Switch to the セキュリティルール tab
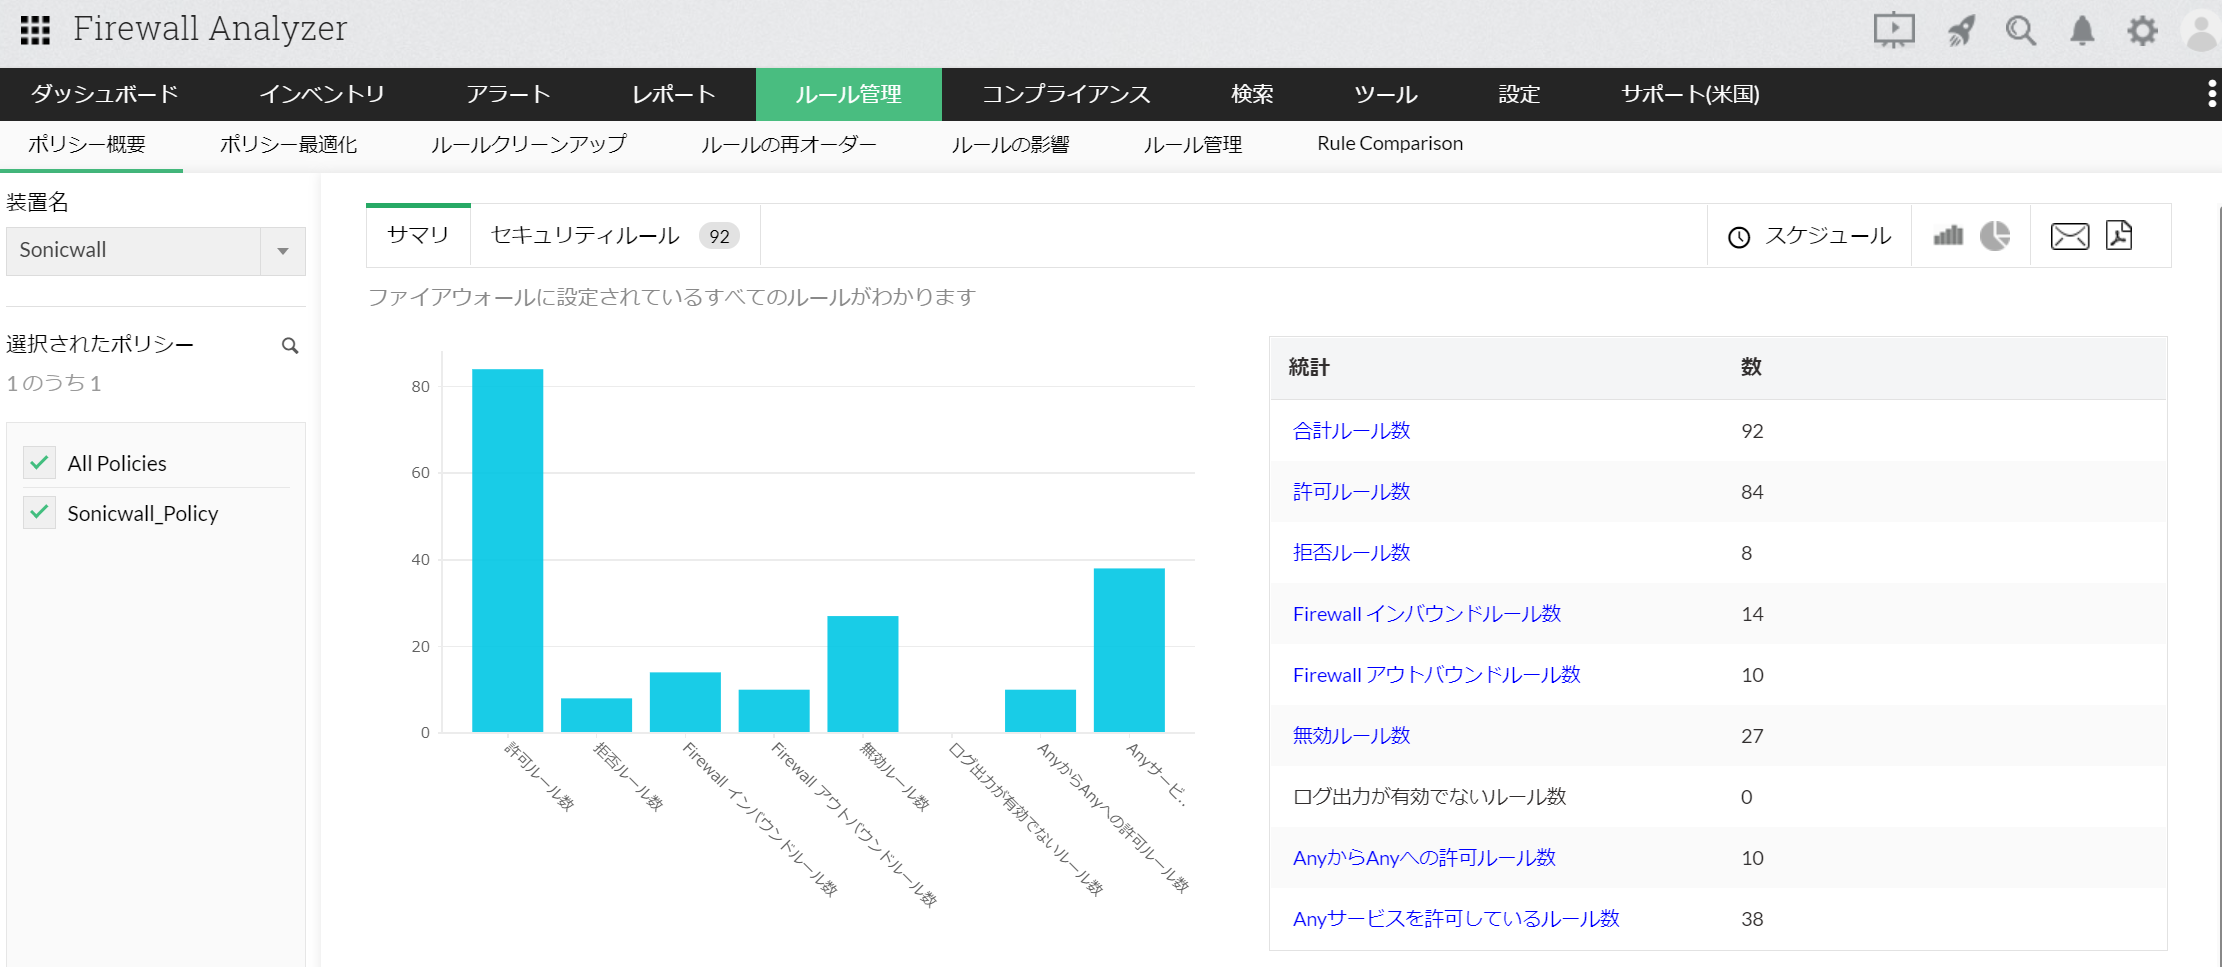The image size is (2222, 967). coord(585,236)
